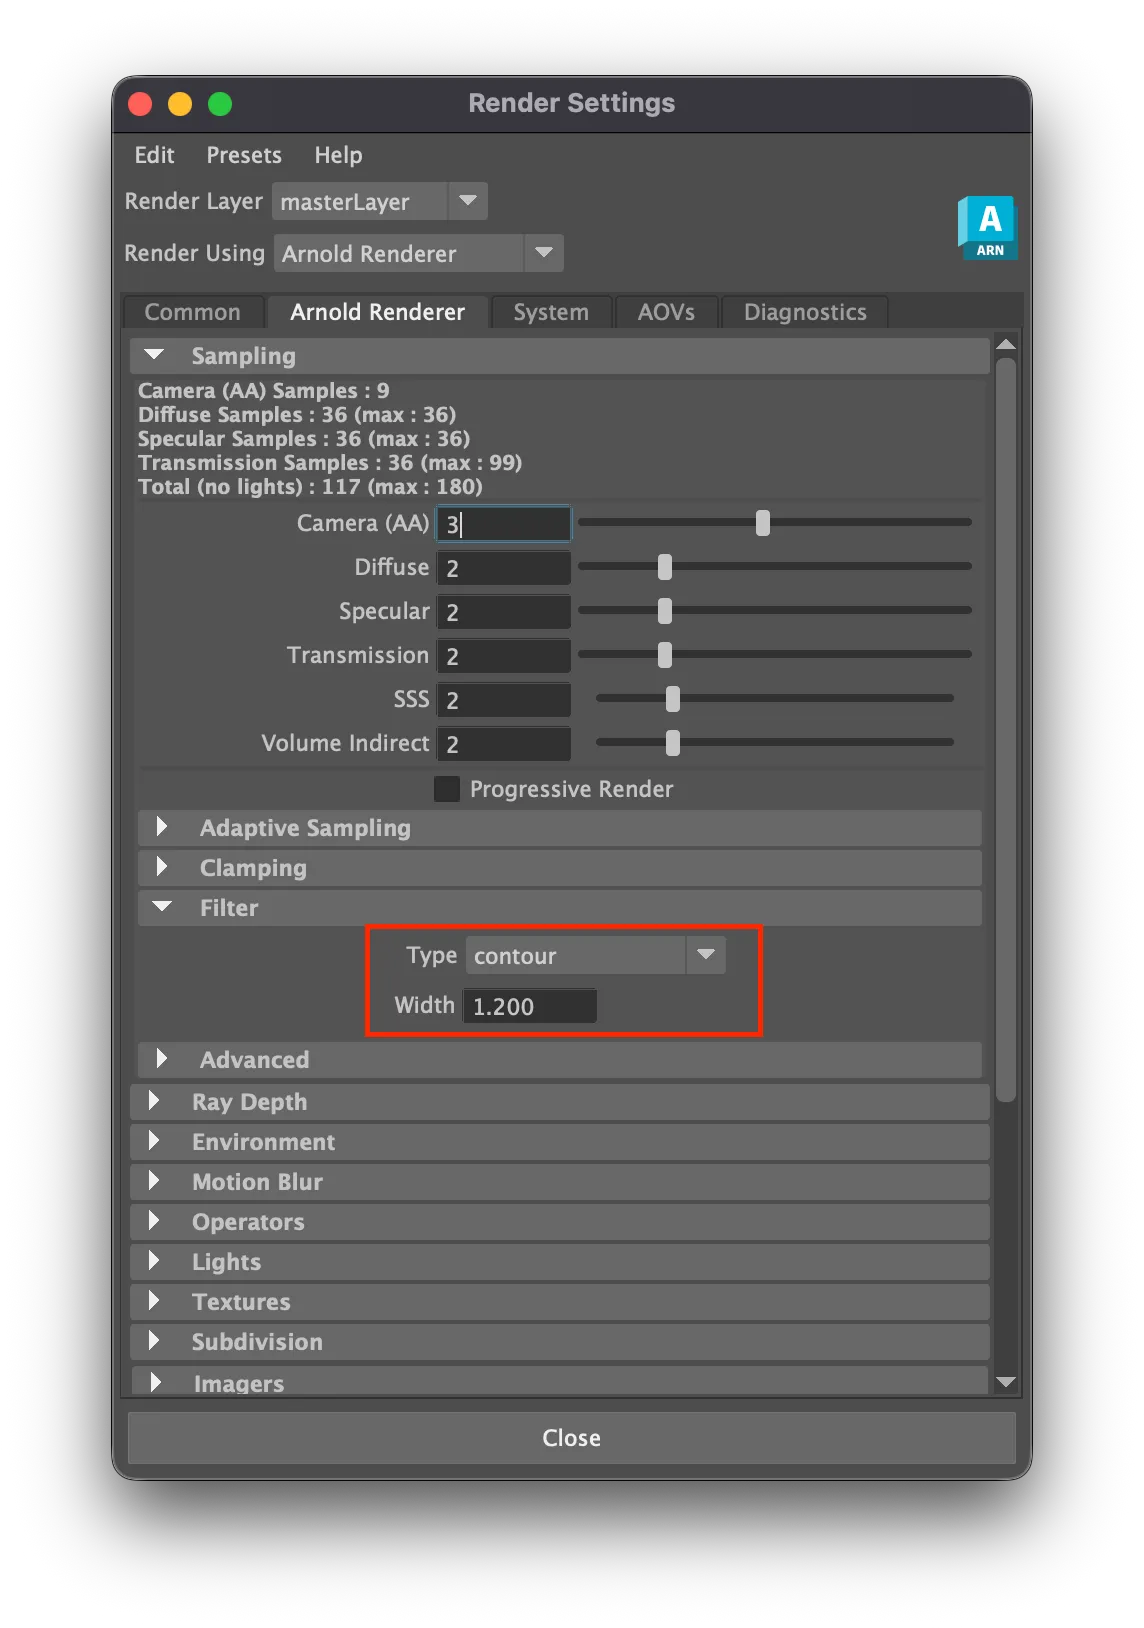This screenshot has height=1628, width=1144.
Task: Expand the Lights section
Action: click(x=559, y=1262)
